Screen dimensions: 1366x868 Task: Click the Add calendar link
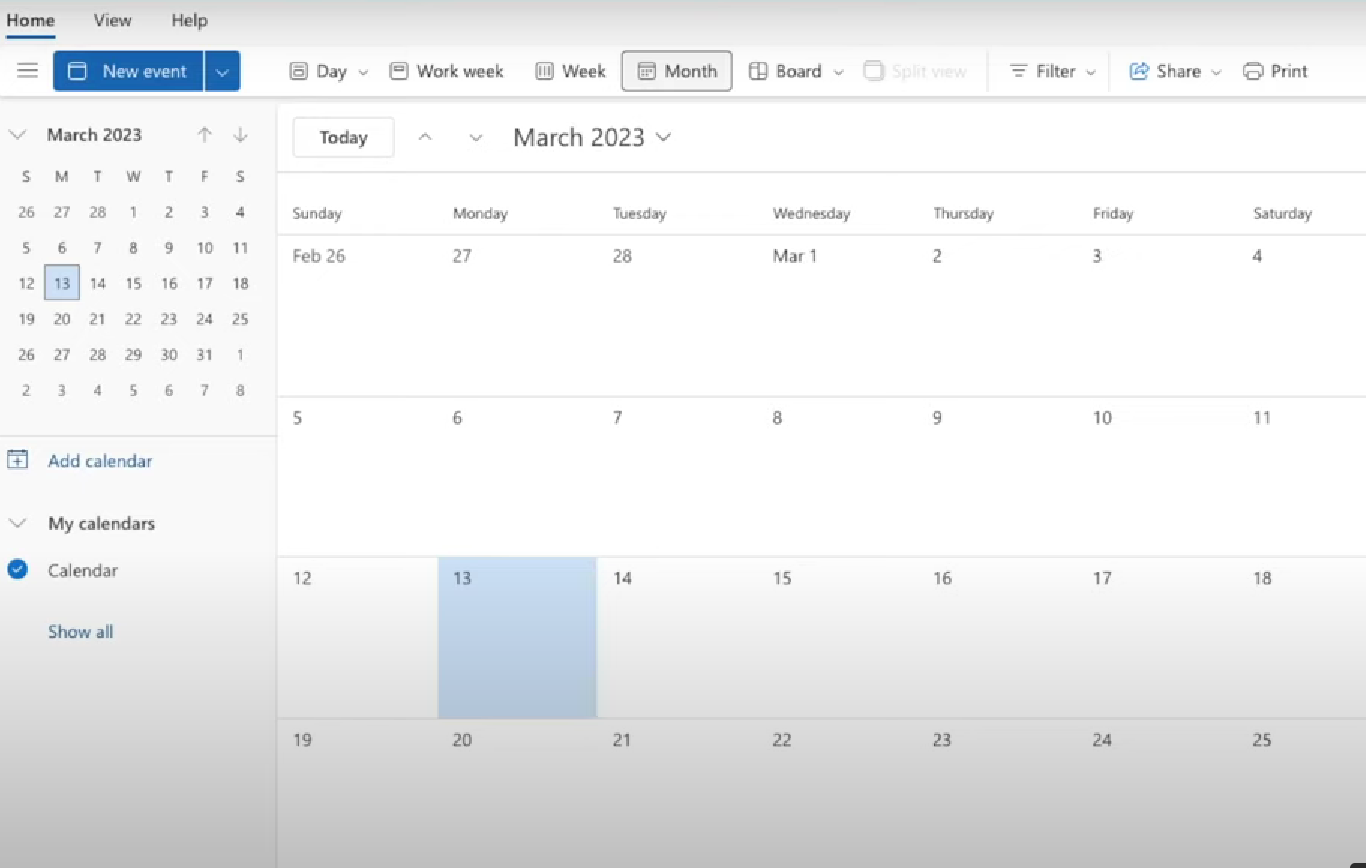100,461
